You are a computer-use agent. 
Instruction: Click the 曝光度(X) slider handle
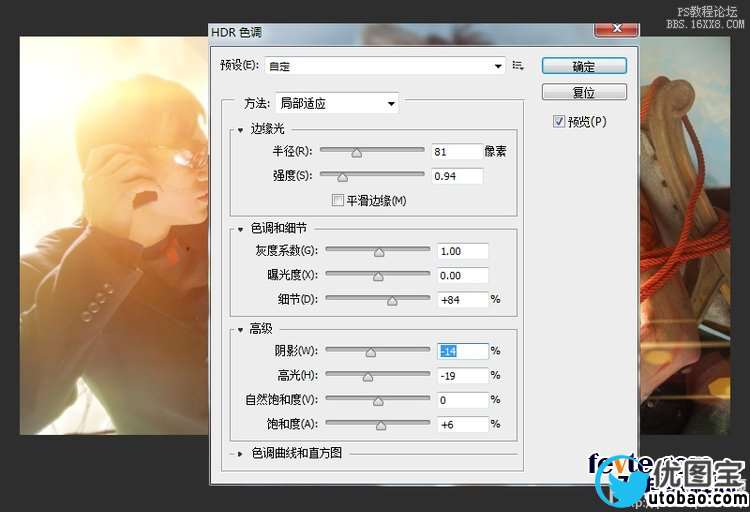pos(378,277)
